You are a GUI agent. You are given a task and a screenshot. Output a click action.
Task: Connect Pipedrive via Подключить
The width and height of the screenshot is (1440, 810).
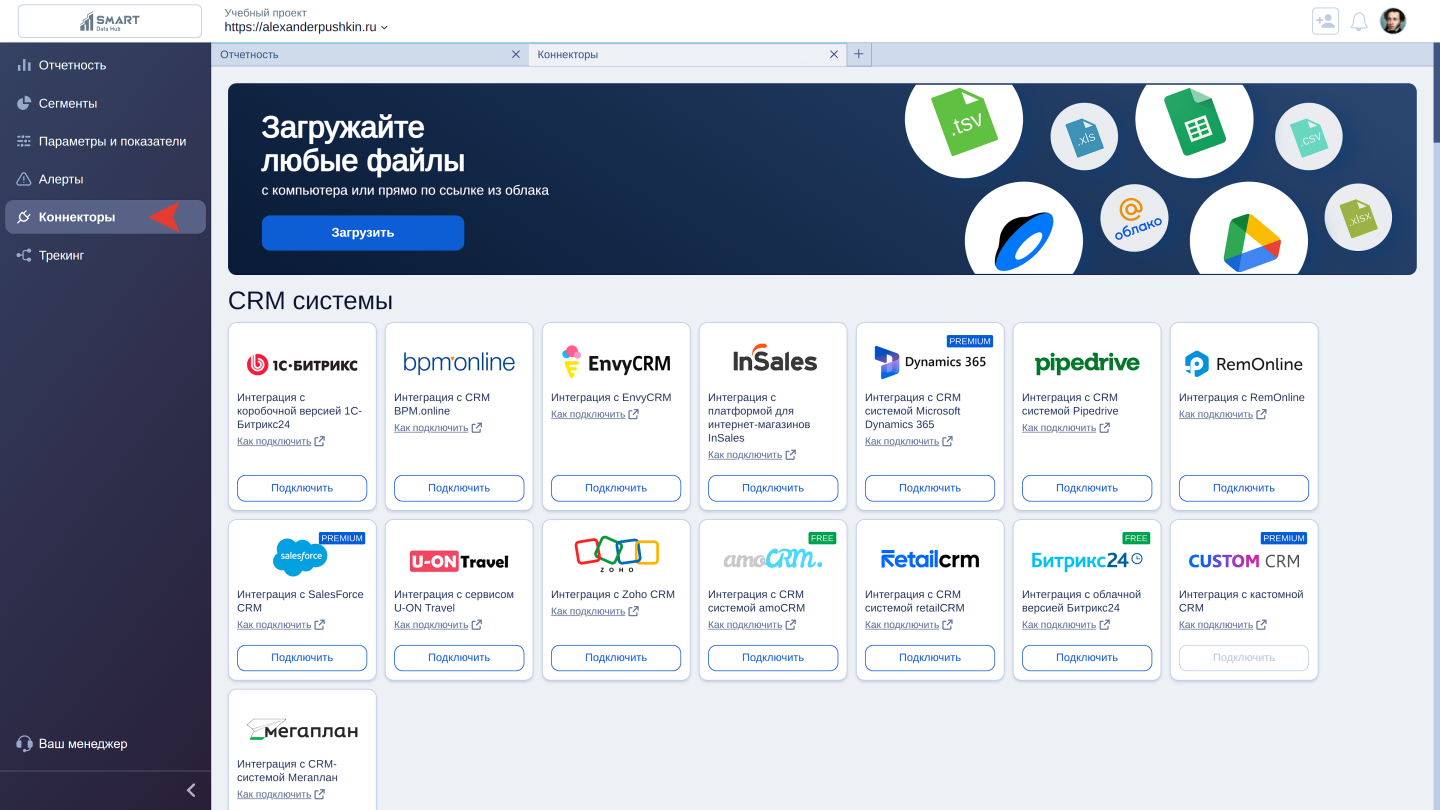(1087, 488)
